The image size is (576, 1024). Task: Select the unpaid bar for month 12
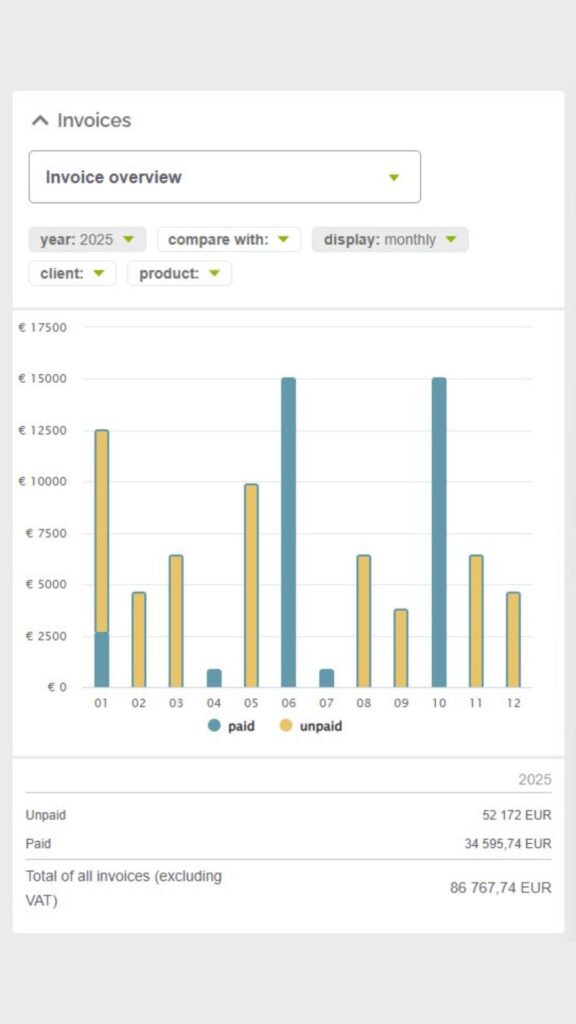[x=514, y=640]
